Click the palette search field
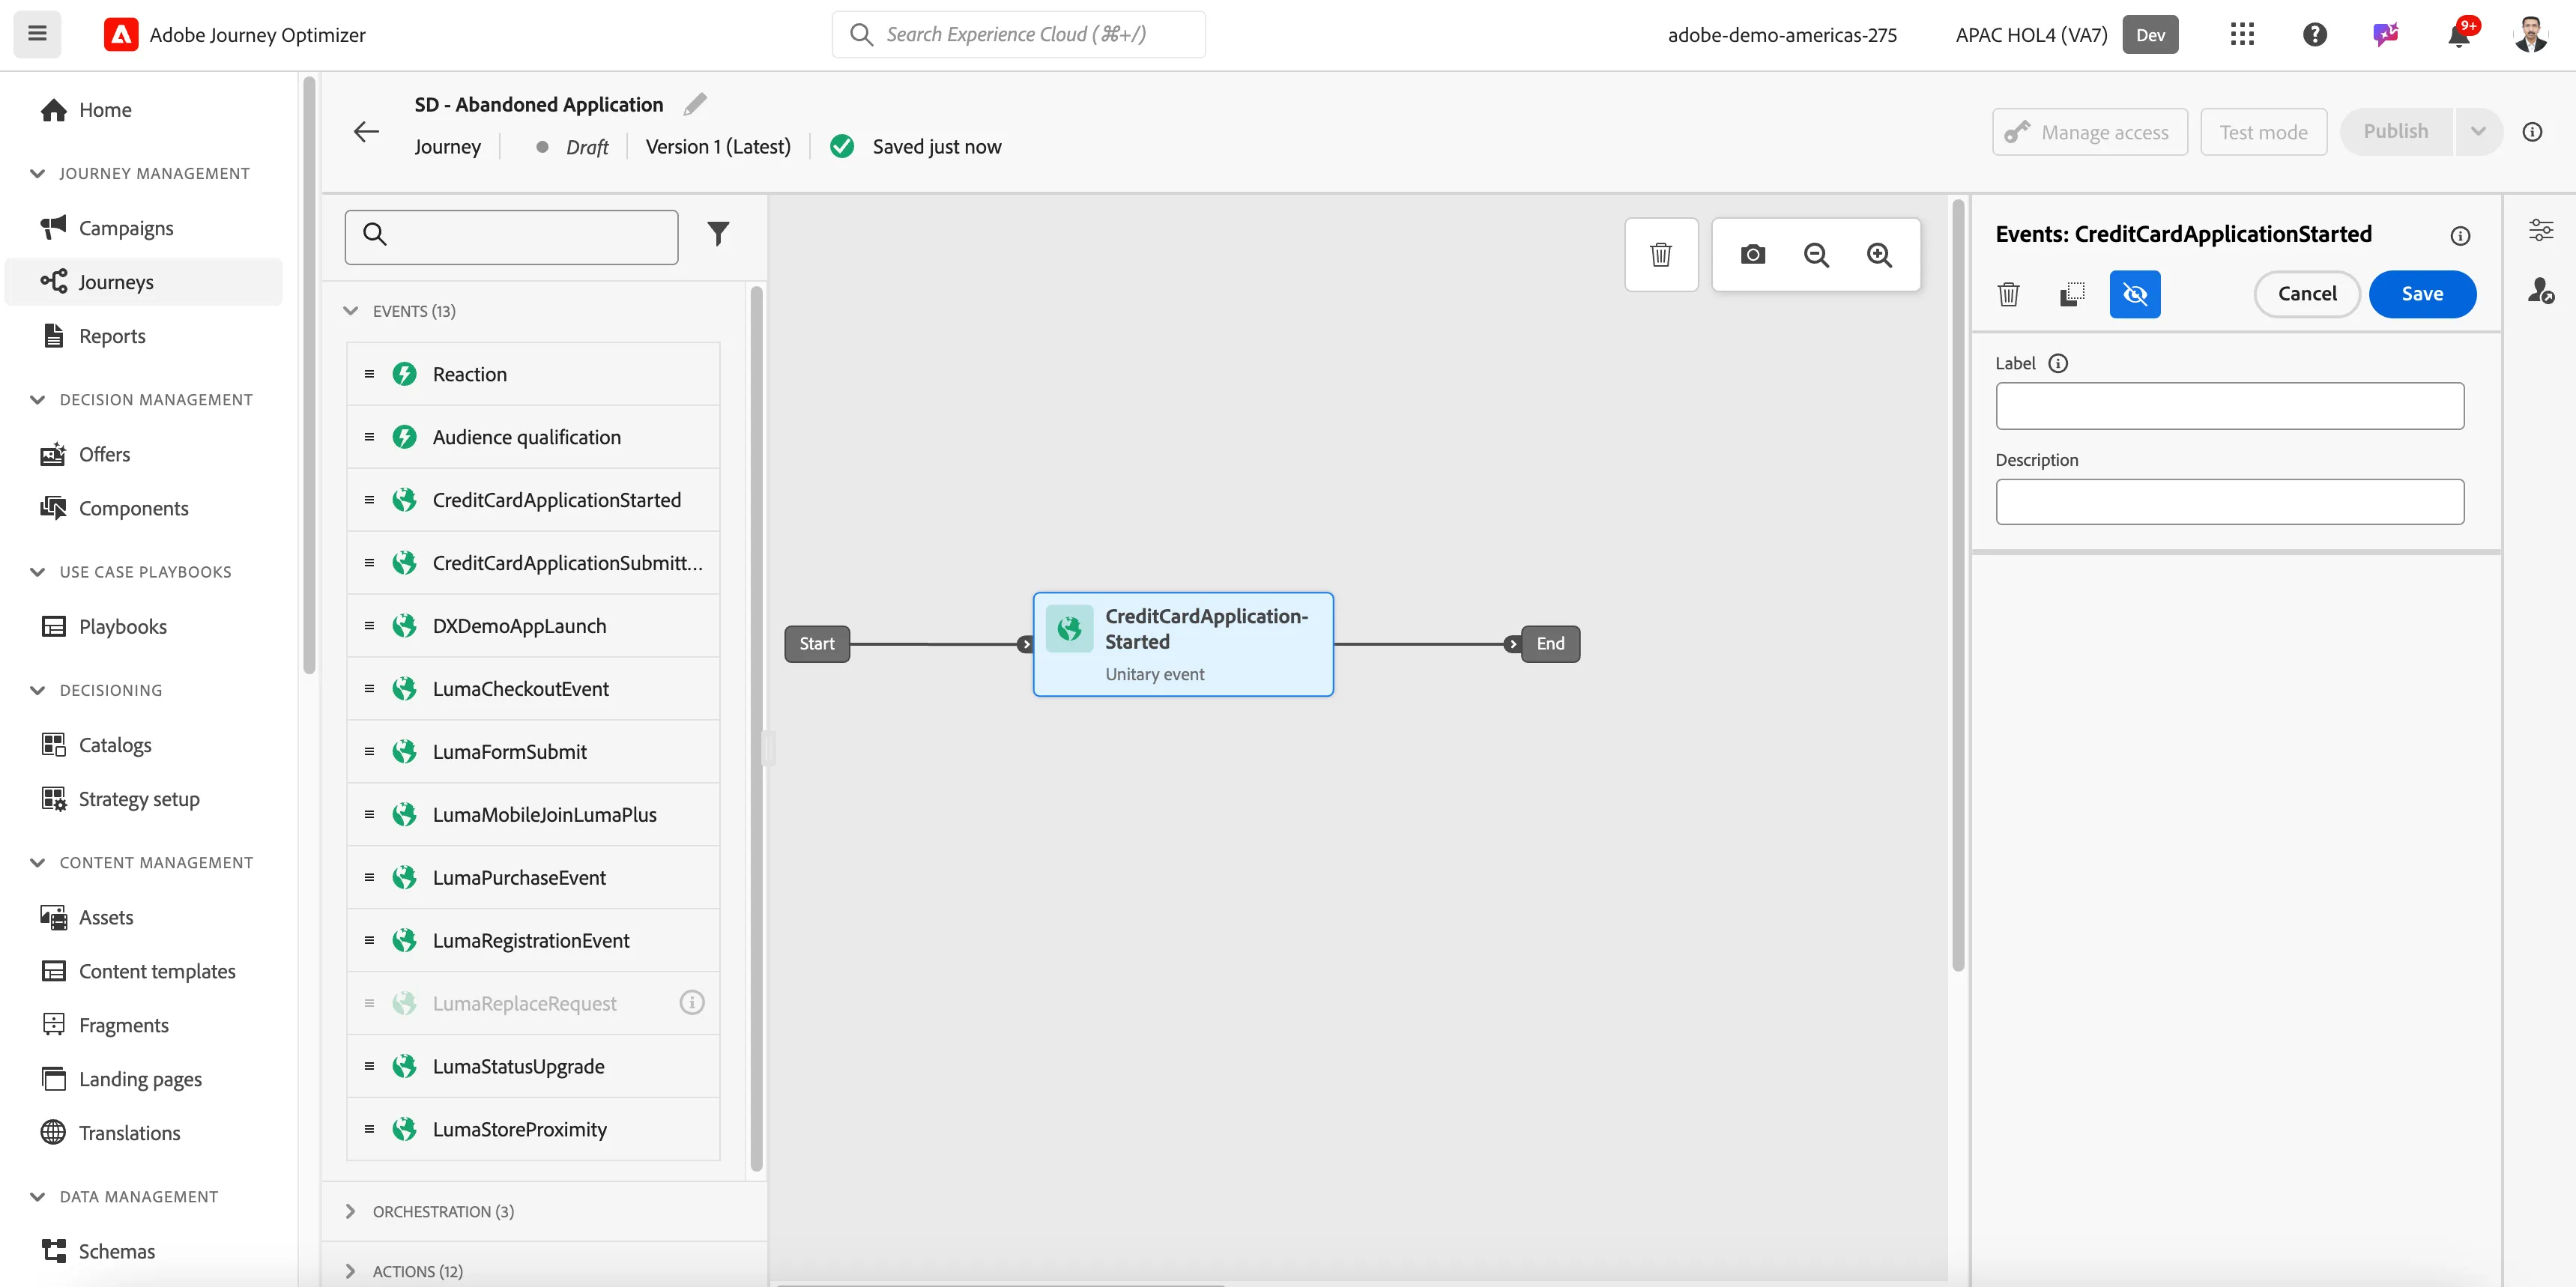Viewport: 2576px width, 1287px height. coord(511,237)
